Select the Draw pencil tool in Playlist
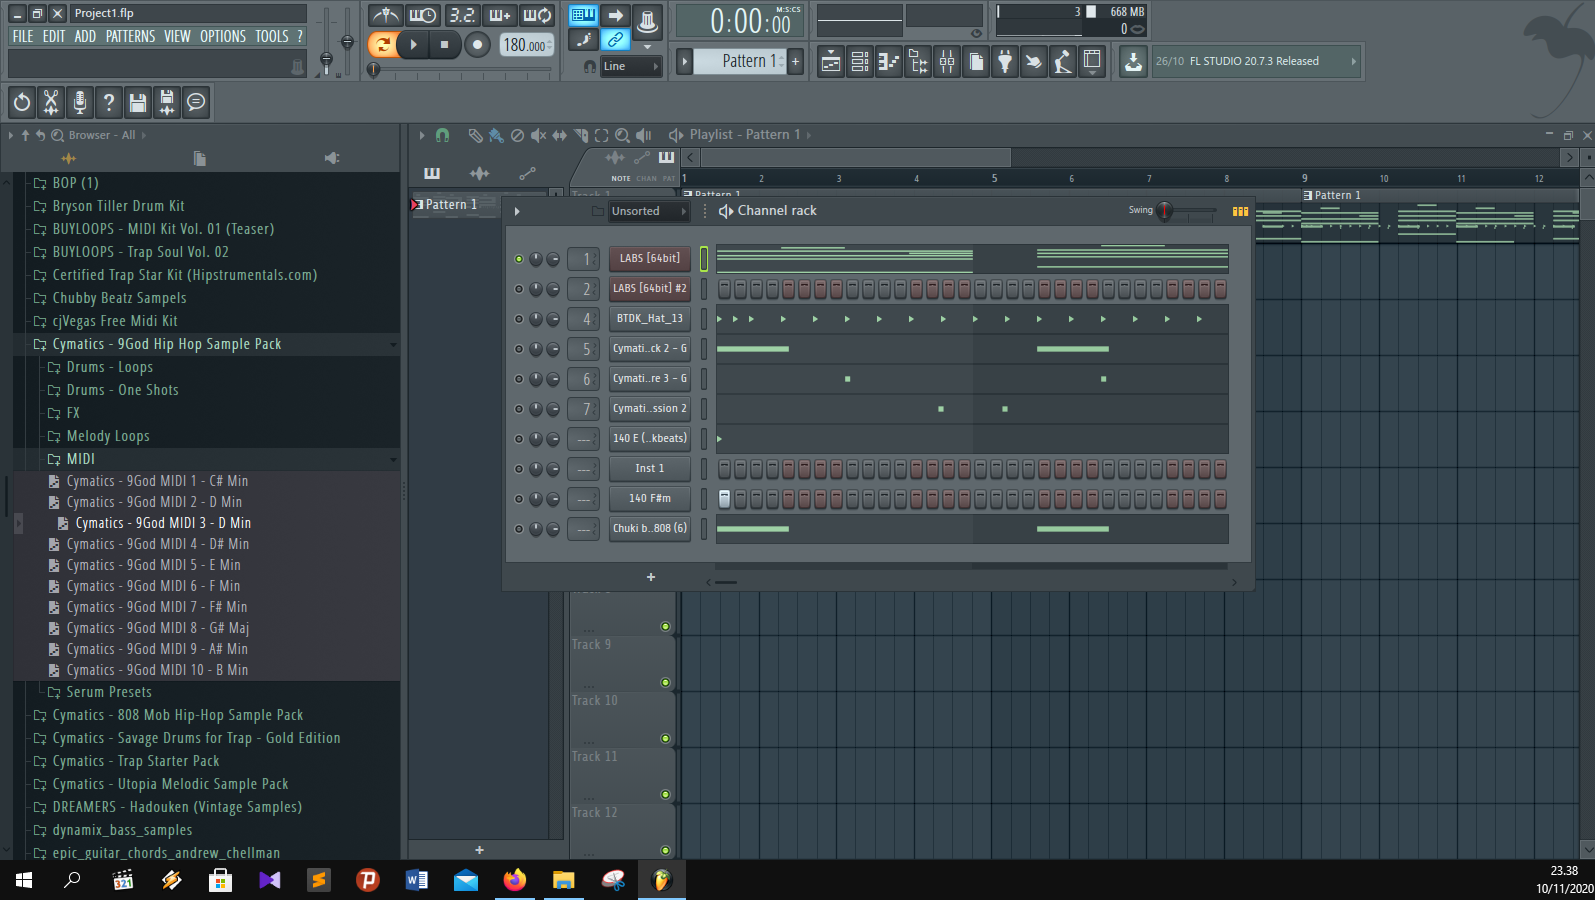Screen dimensions: 1595x900 click(x=475, y=135)
